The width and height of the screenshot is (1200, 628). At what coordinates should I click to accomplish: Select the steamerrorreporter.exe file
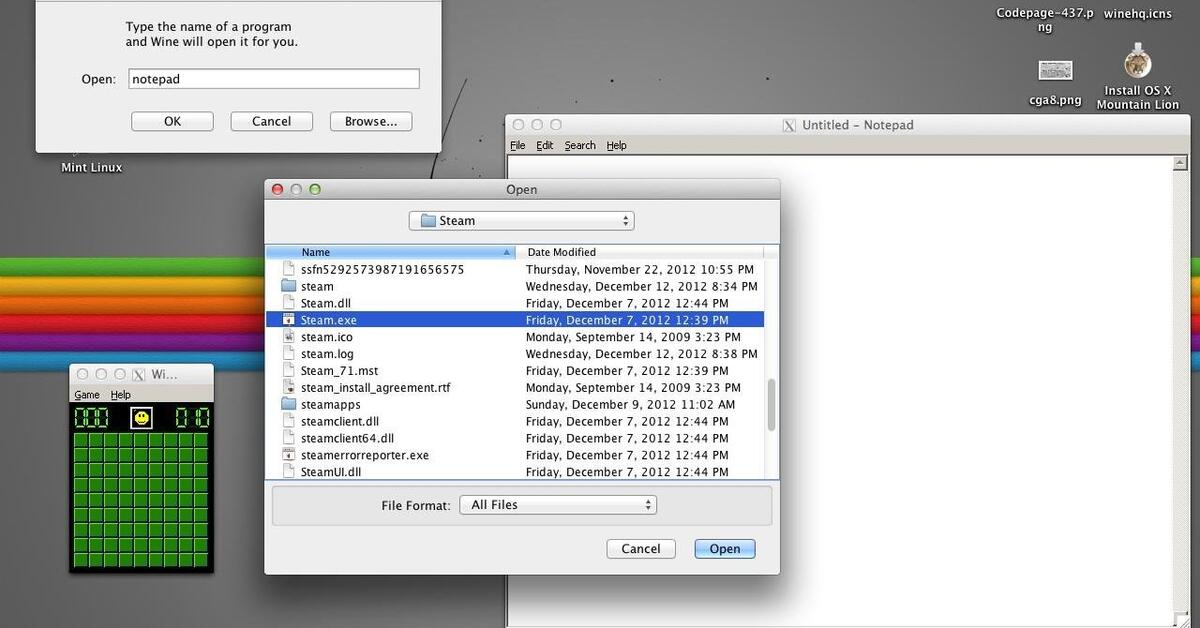(x=365, y=454)
